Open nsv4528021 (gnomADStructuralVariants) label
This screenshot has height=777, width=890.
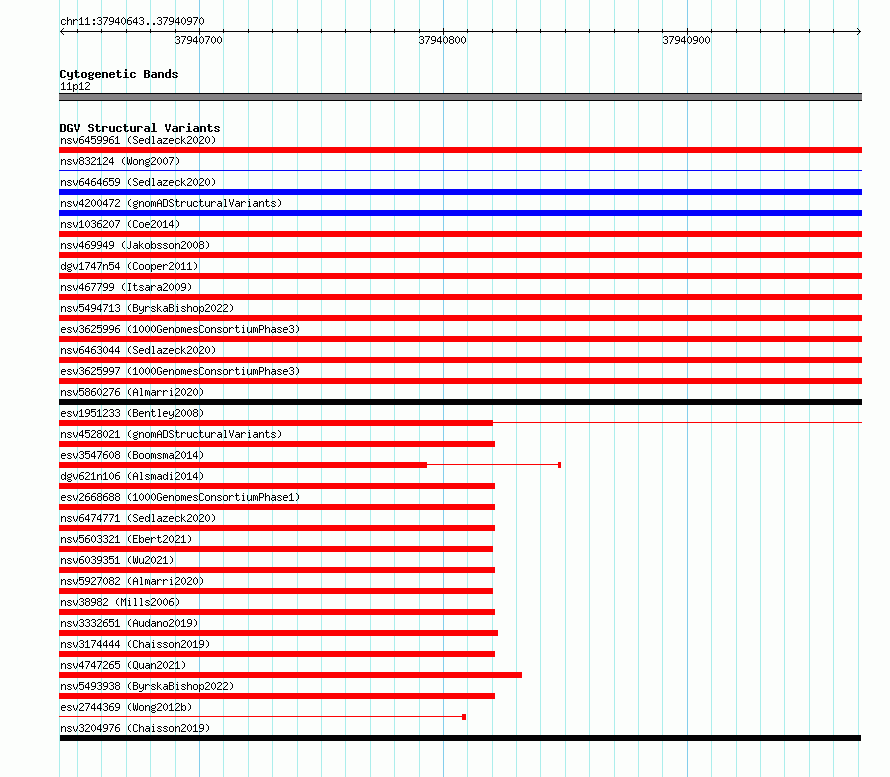[x=171, y=434]
